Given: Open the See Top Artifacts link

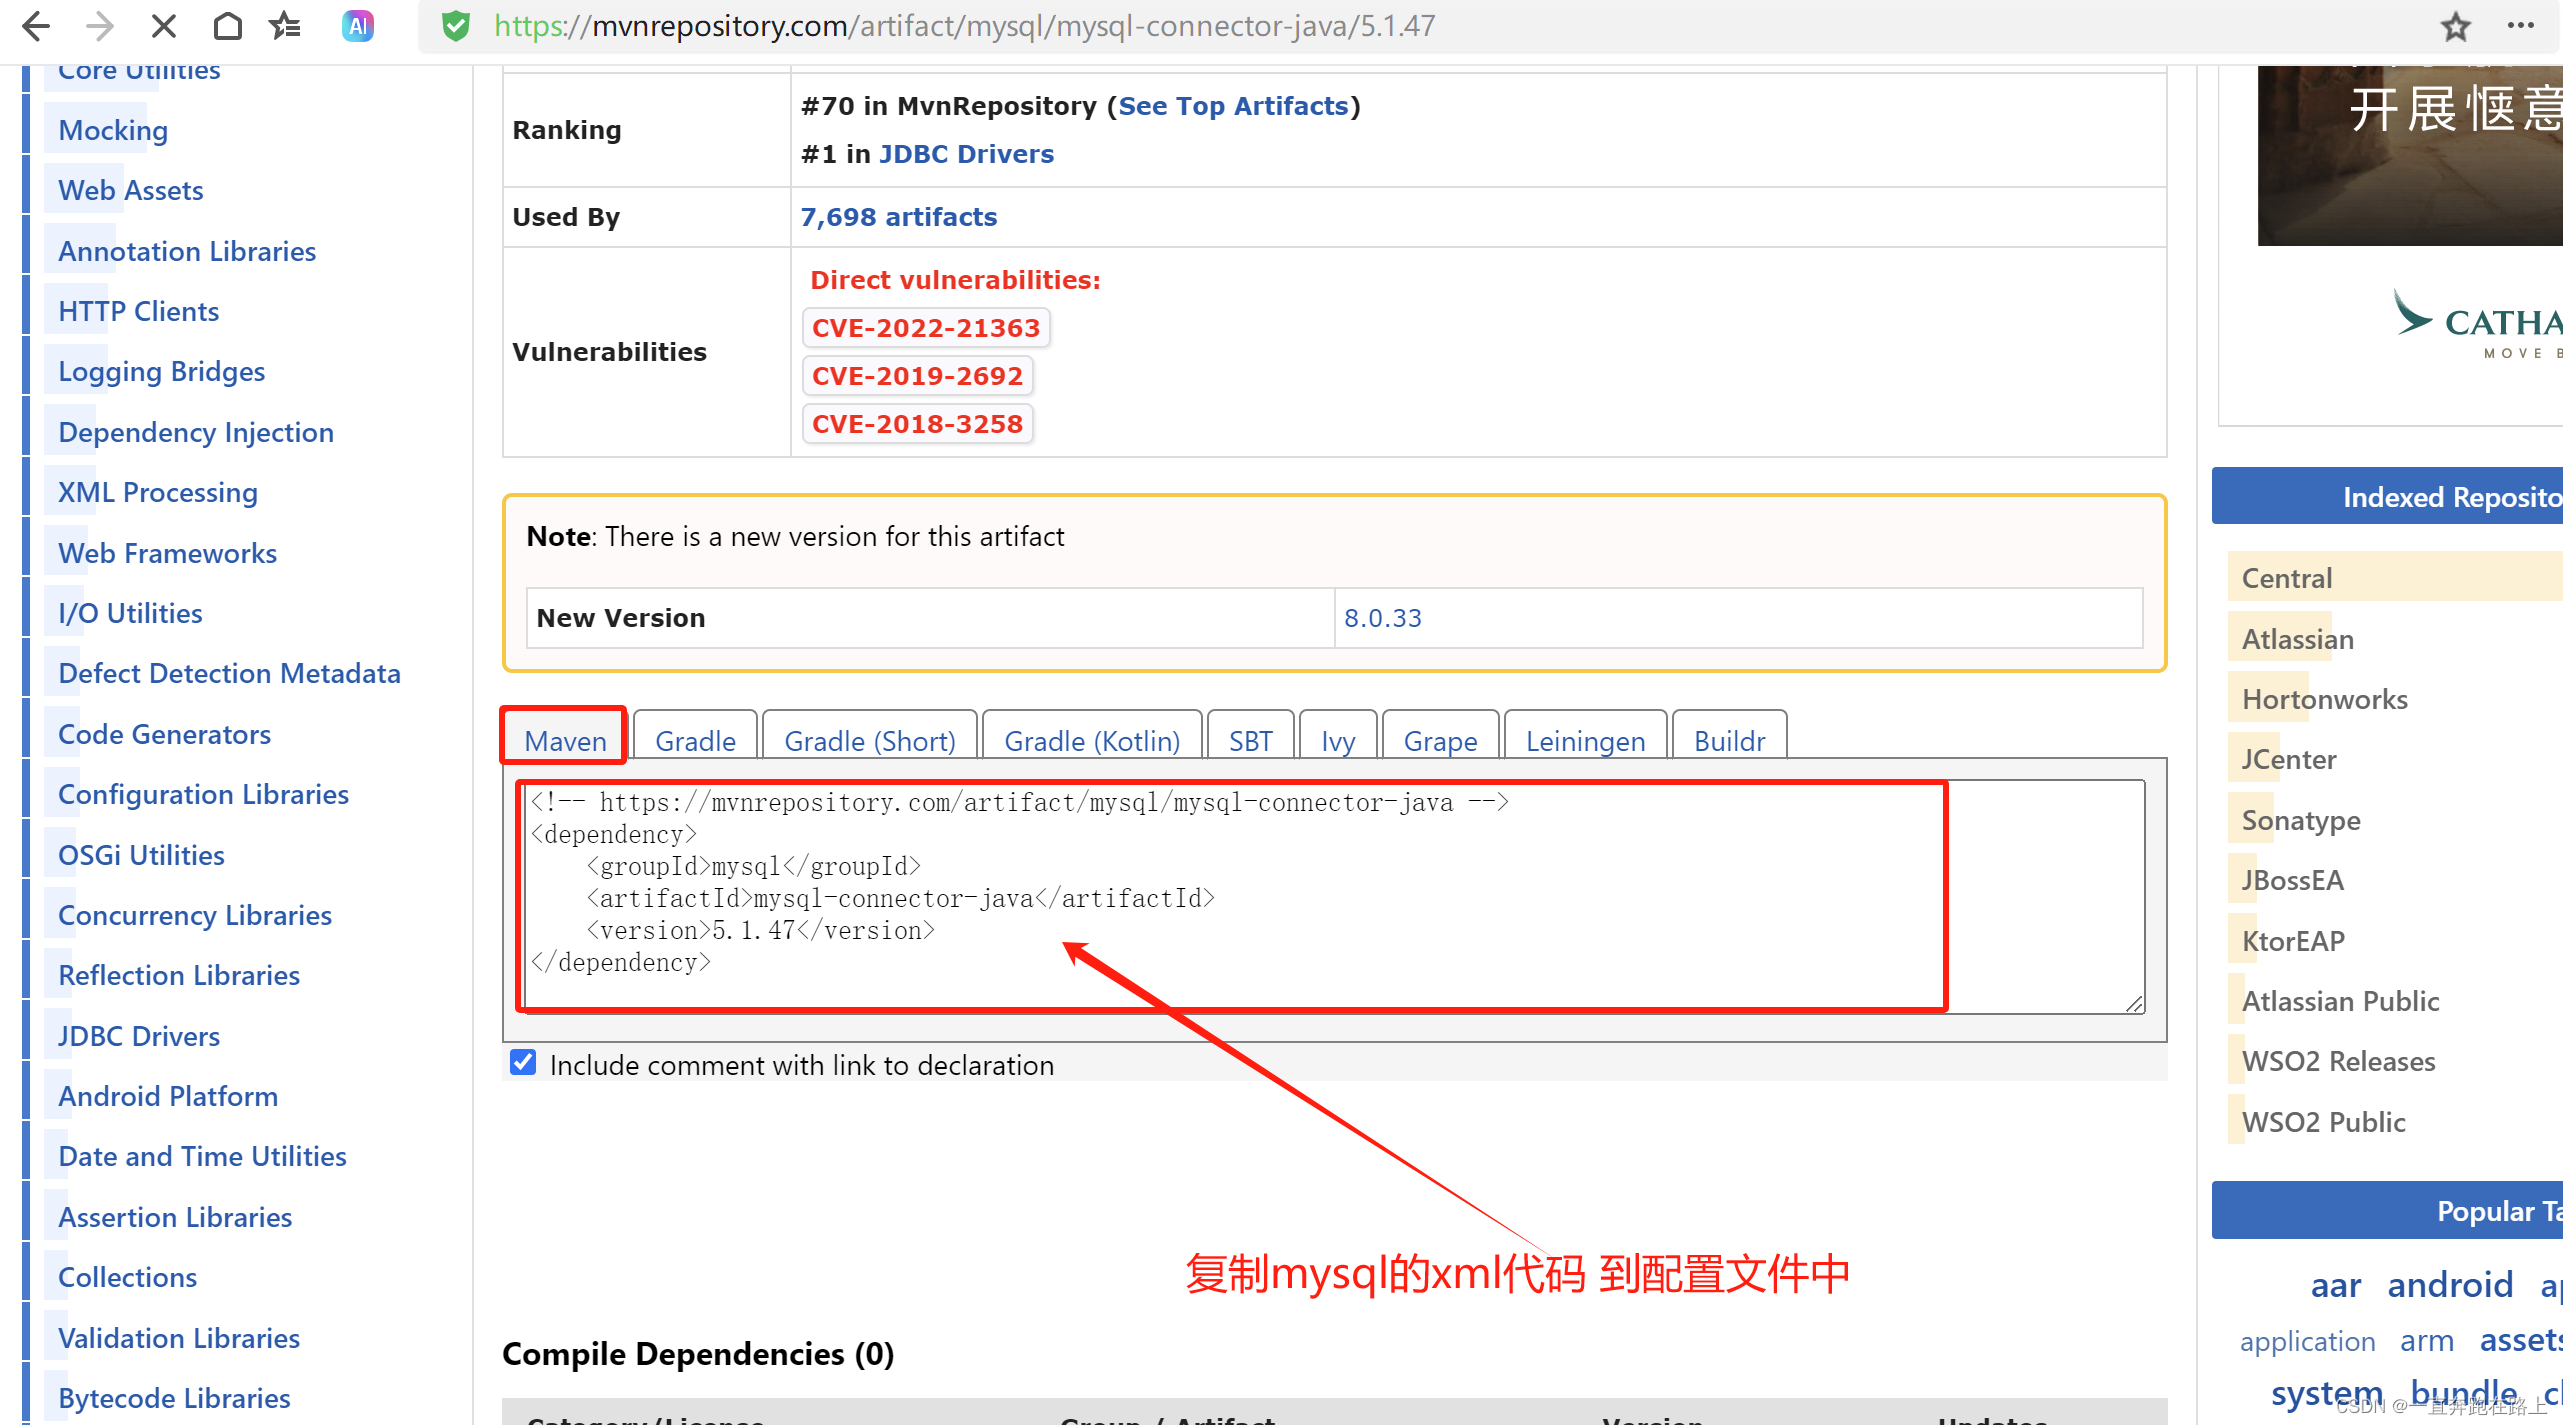Looking at the screenshot, I should pos(1233,106).
